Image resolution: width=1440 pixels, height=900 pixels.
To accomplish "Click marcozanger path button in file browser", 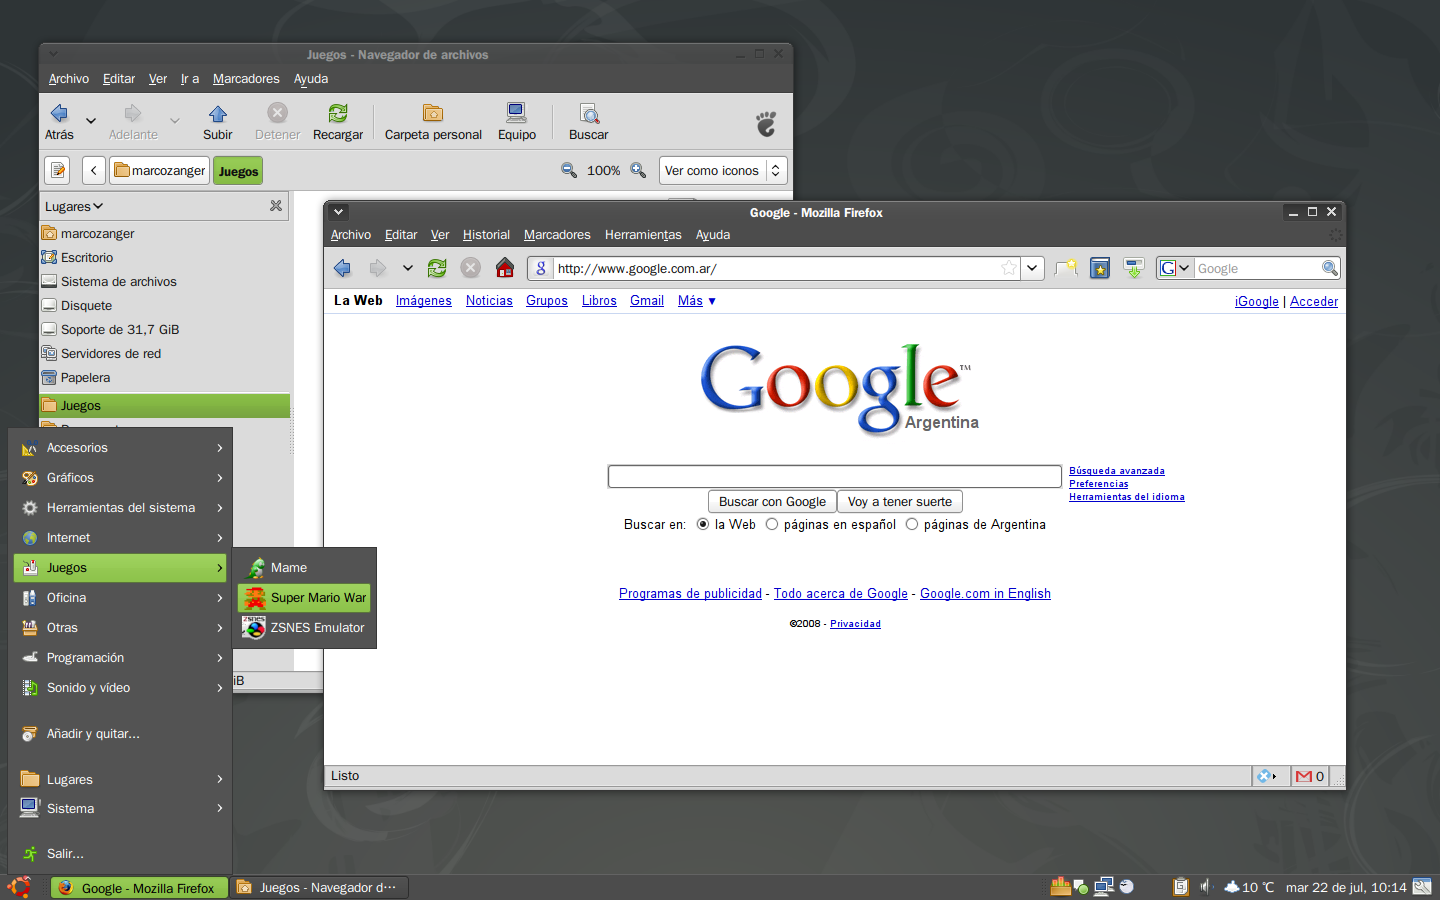I will point(160,170).
